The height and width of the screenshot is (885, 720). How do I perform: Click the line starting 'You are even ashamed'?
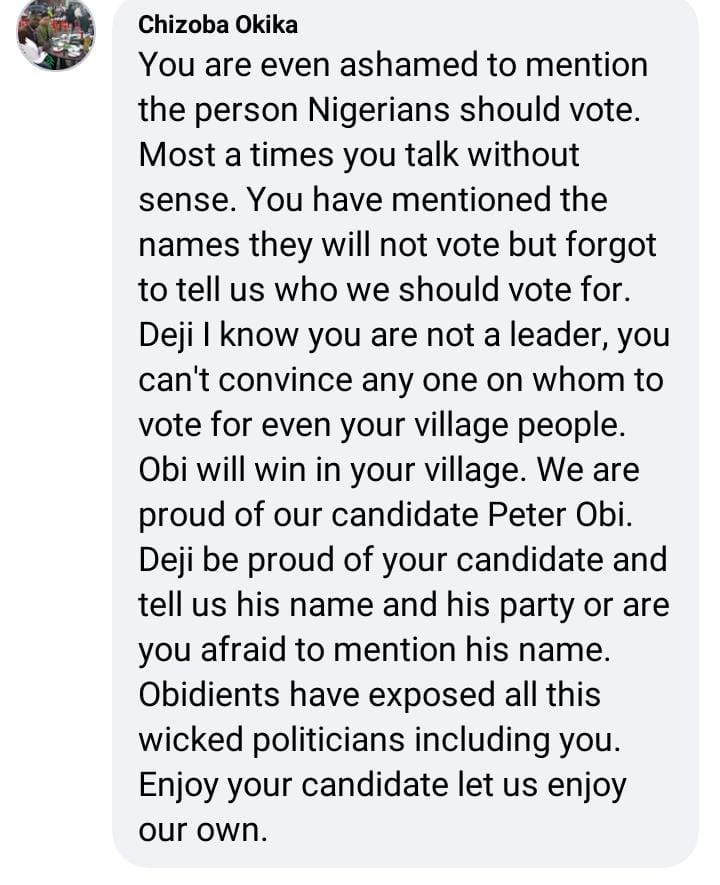[392, 65]
